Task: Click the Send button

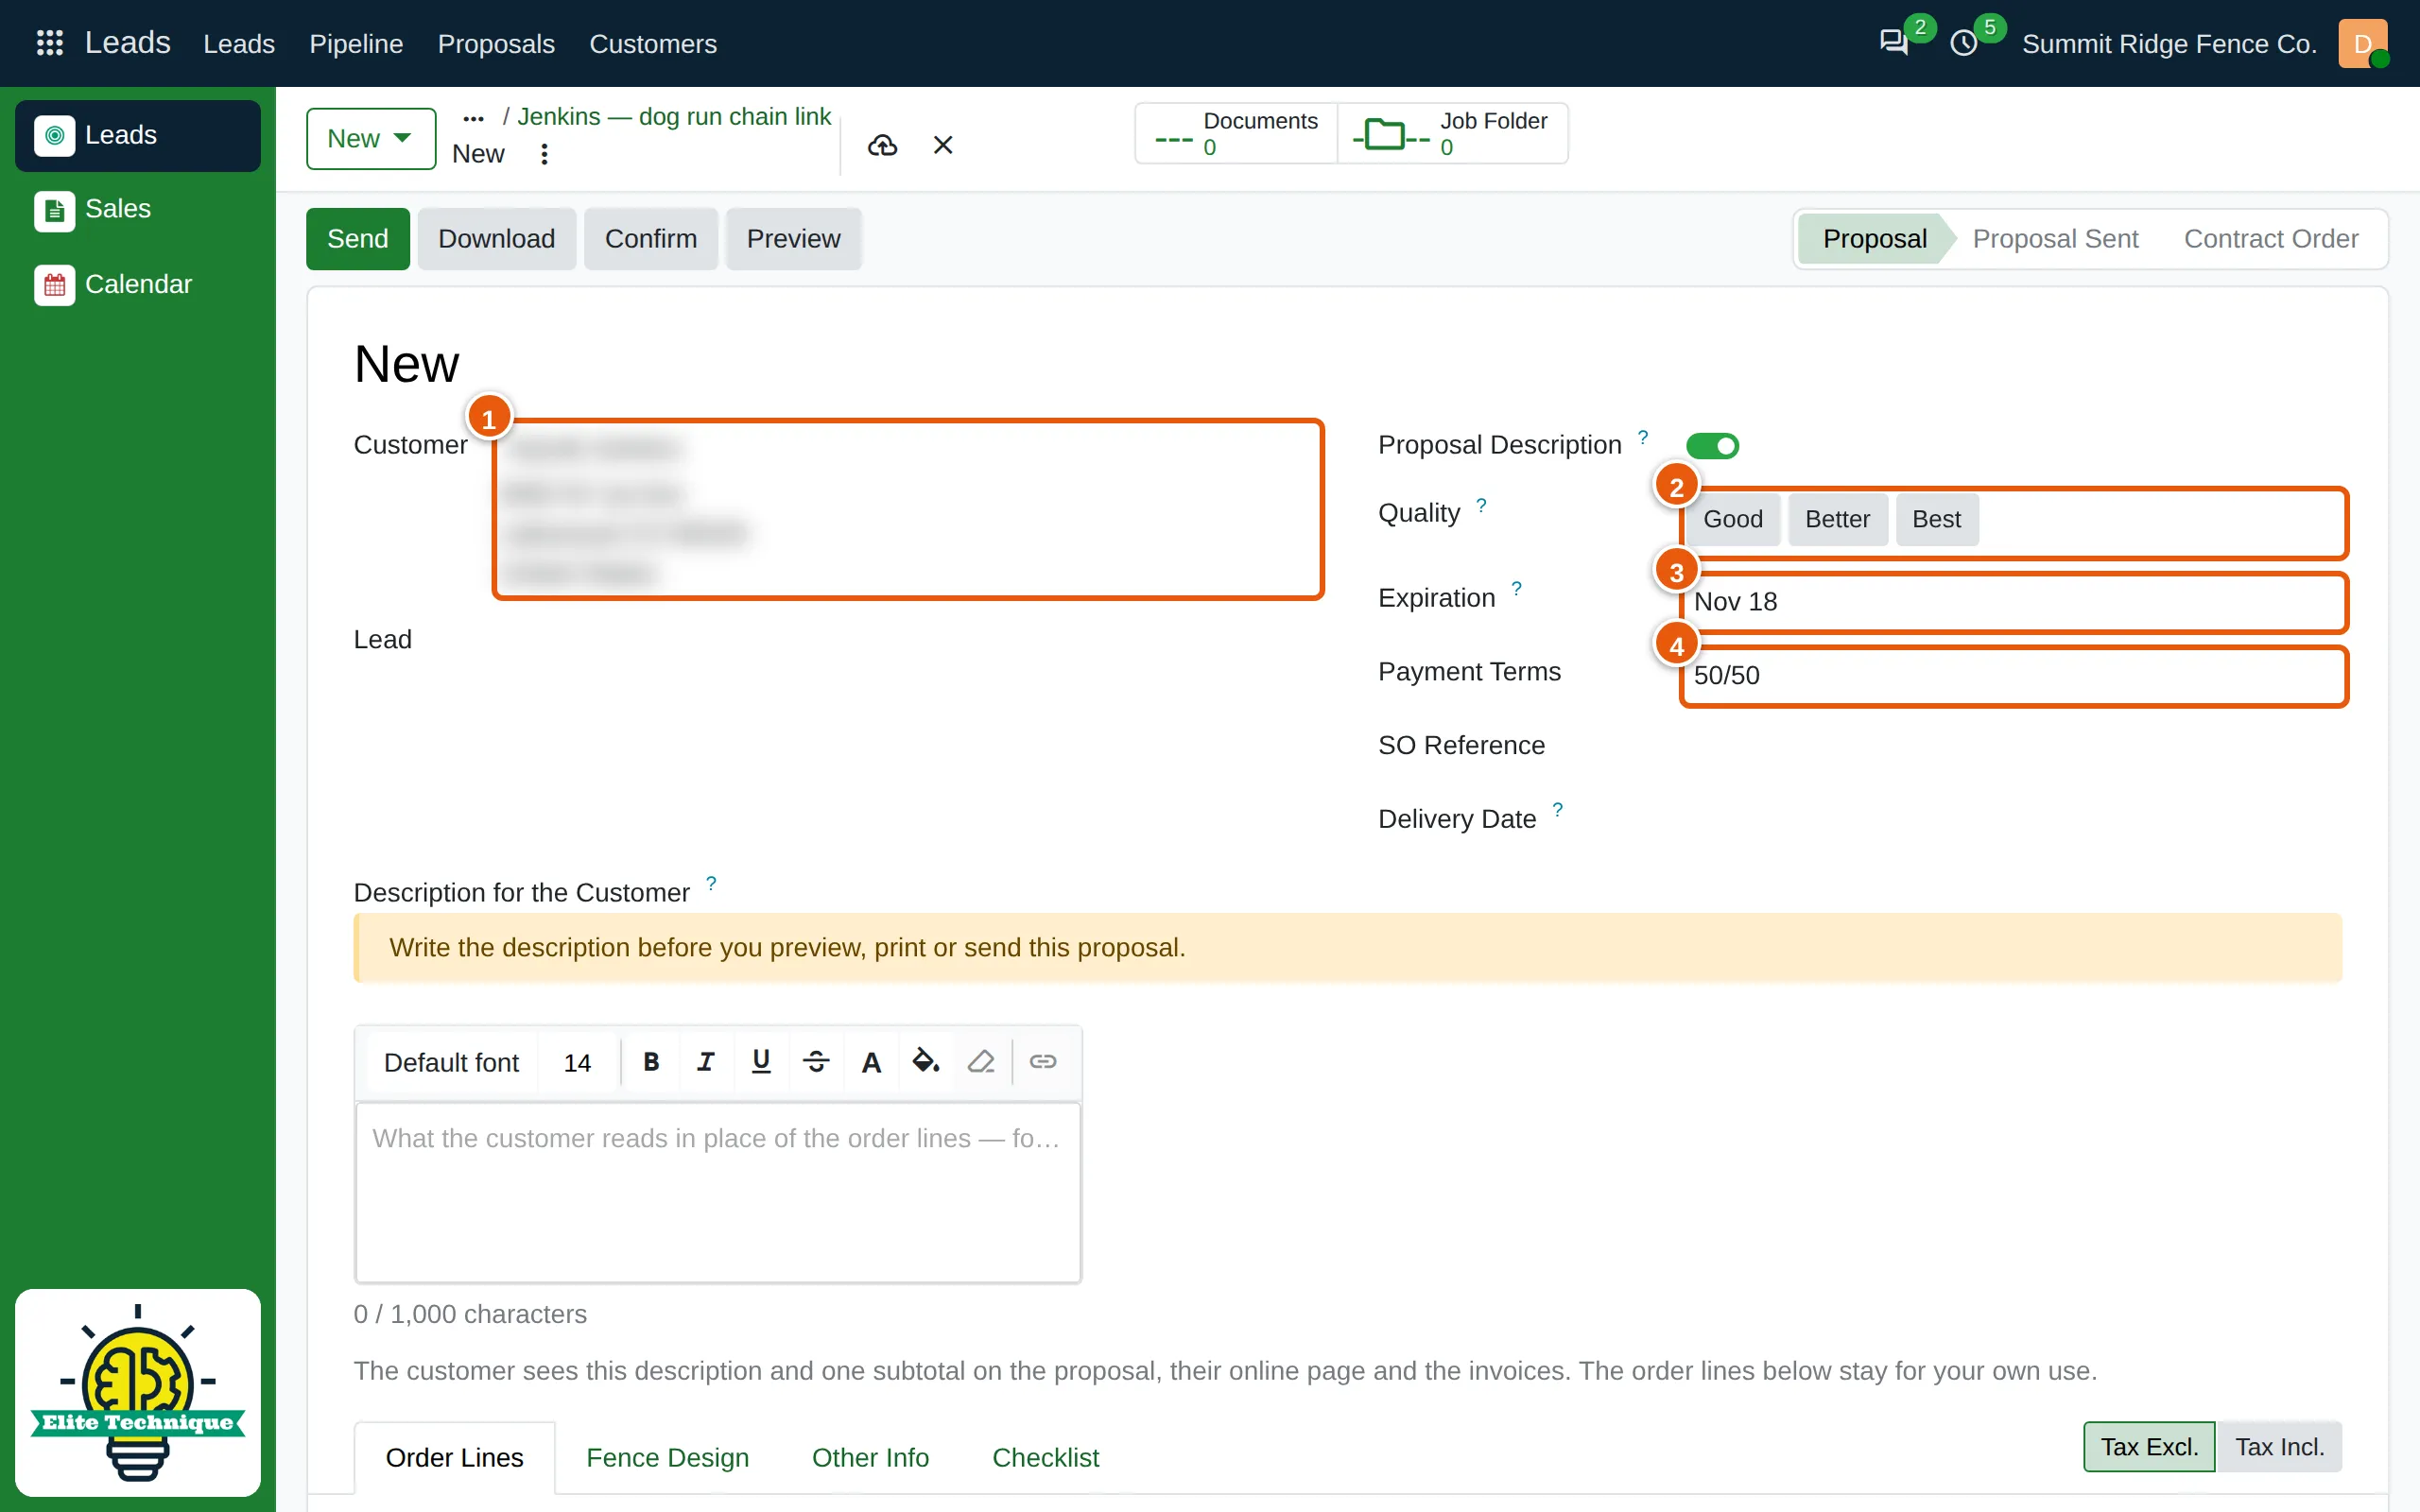Action: pos(358,239)
